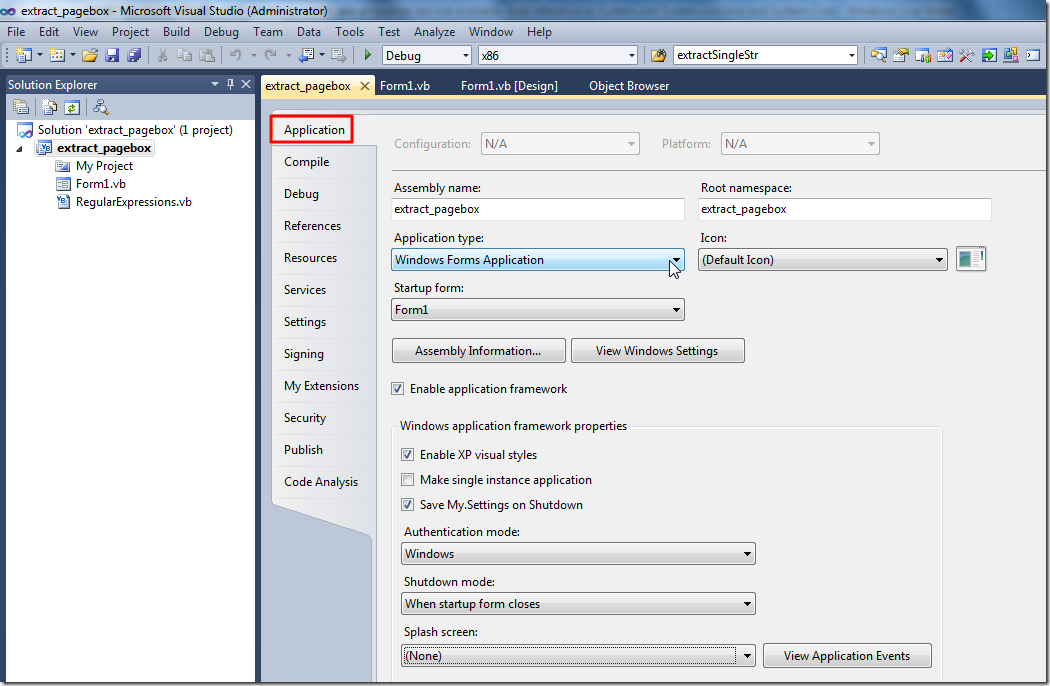1050x686 pixels.
Task: Open the Extension Manager toolbar icon
Action: pyautogui.click(x=1010, y=55)
